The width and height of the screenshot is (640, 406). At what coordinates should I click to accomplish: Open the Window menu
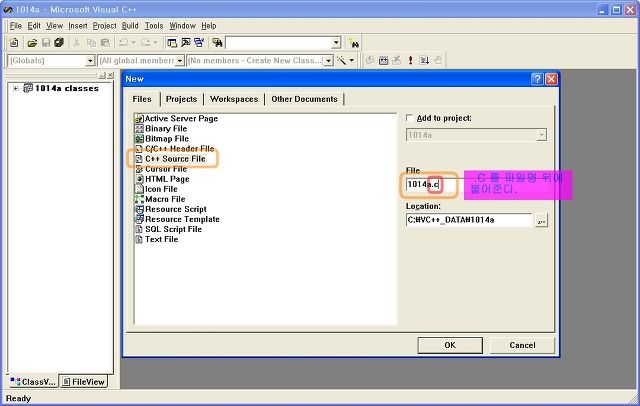(x=182, y=26)
